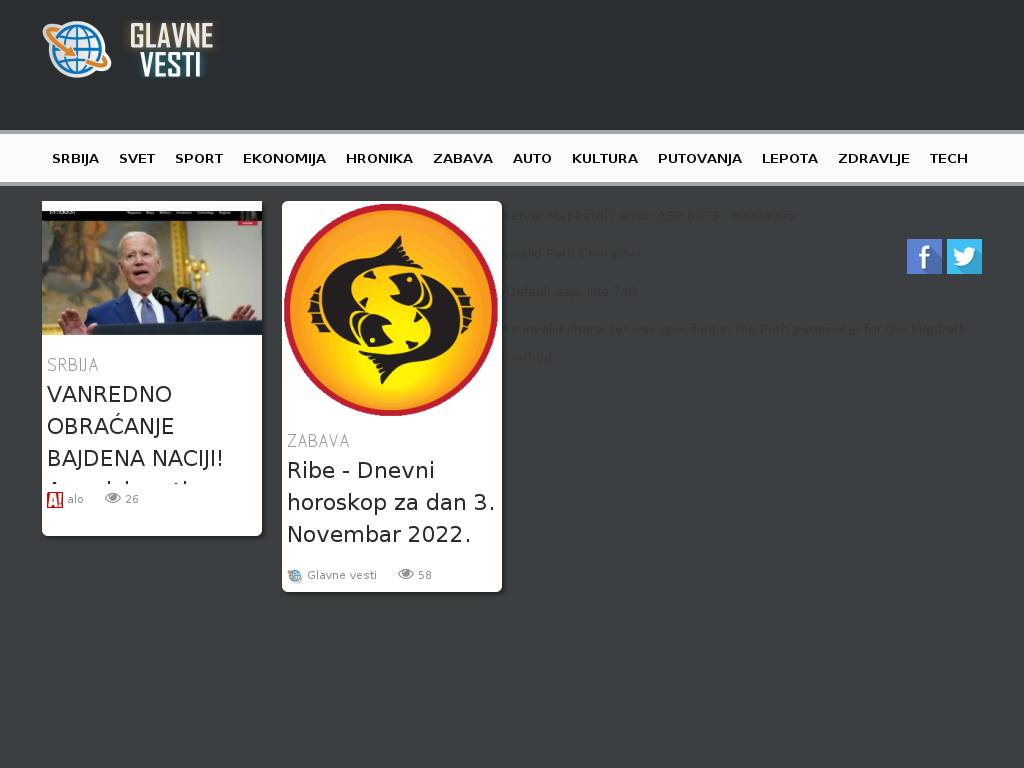Click the Glavne Vesti logo text

tap(171, 49)
